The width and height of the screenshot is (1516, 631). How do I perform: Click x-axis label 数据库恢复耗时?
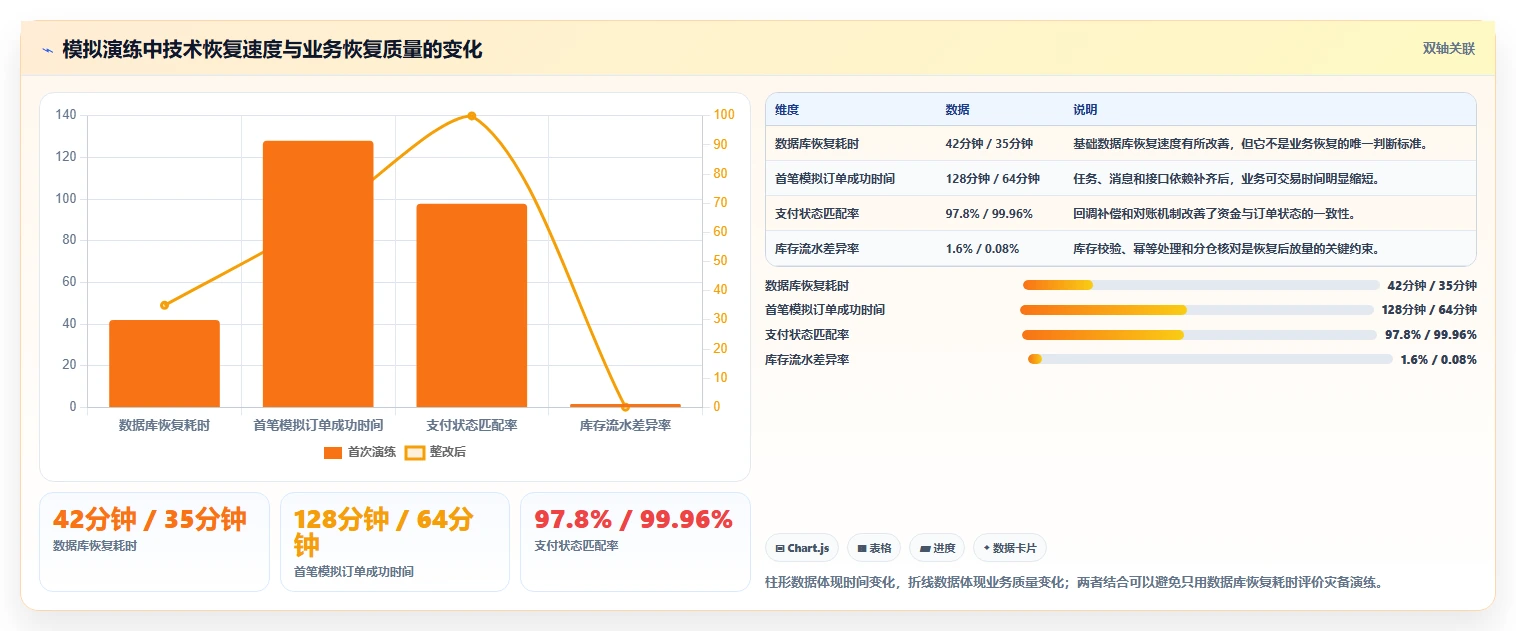click(164, 425)
